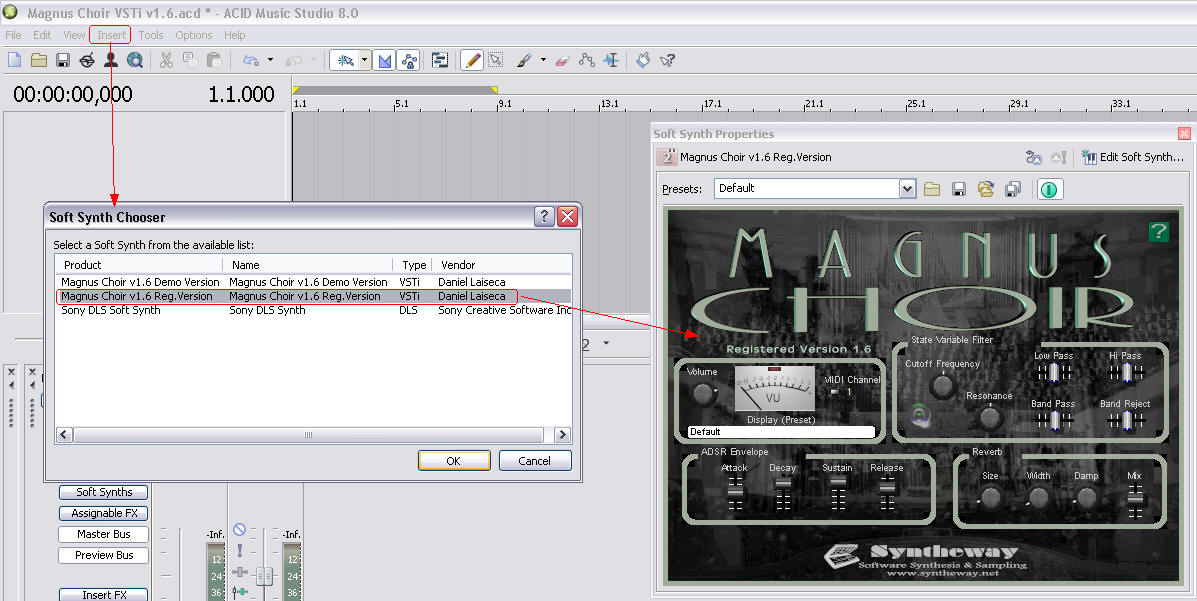Screen dimensions: 1197x601
Task: Select the Draw pencil tool
Action: (x=473, y=60)
